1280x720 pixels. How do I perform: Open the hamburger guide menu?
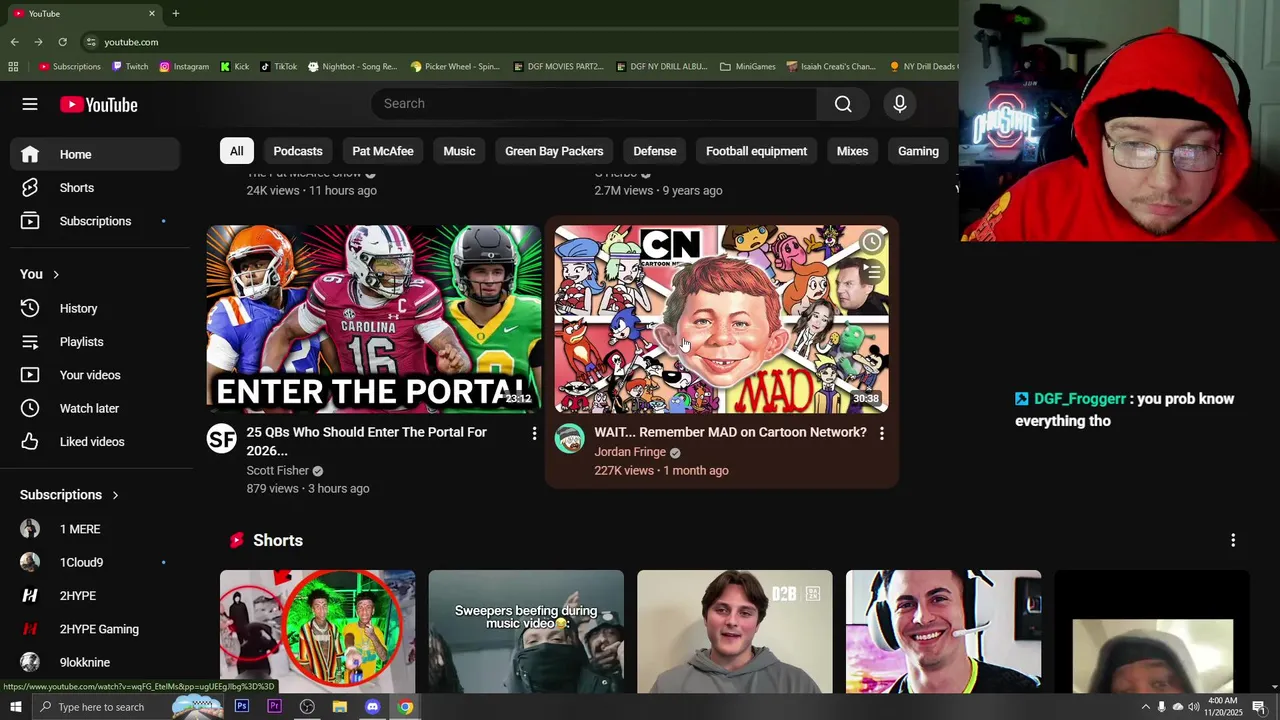(x=30, y=104)
